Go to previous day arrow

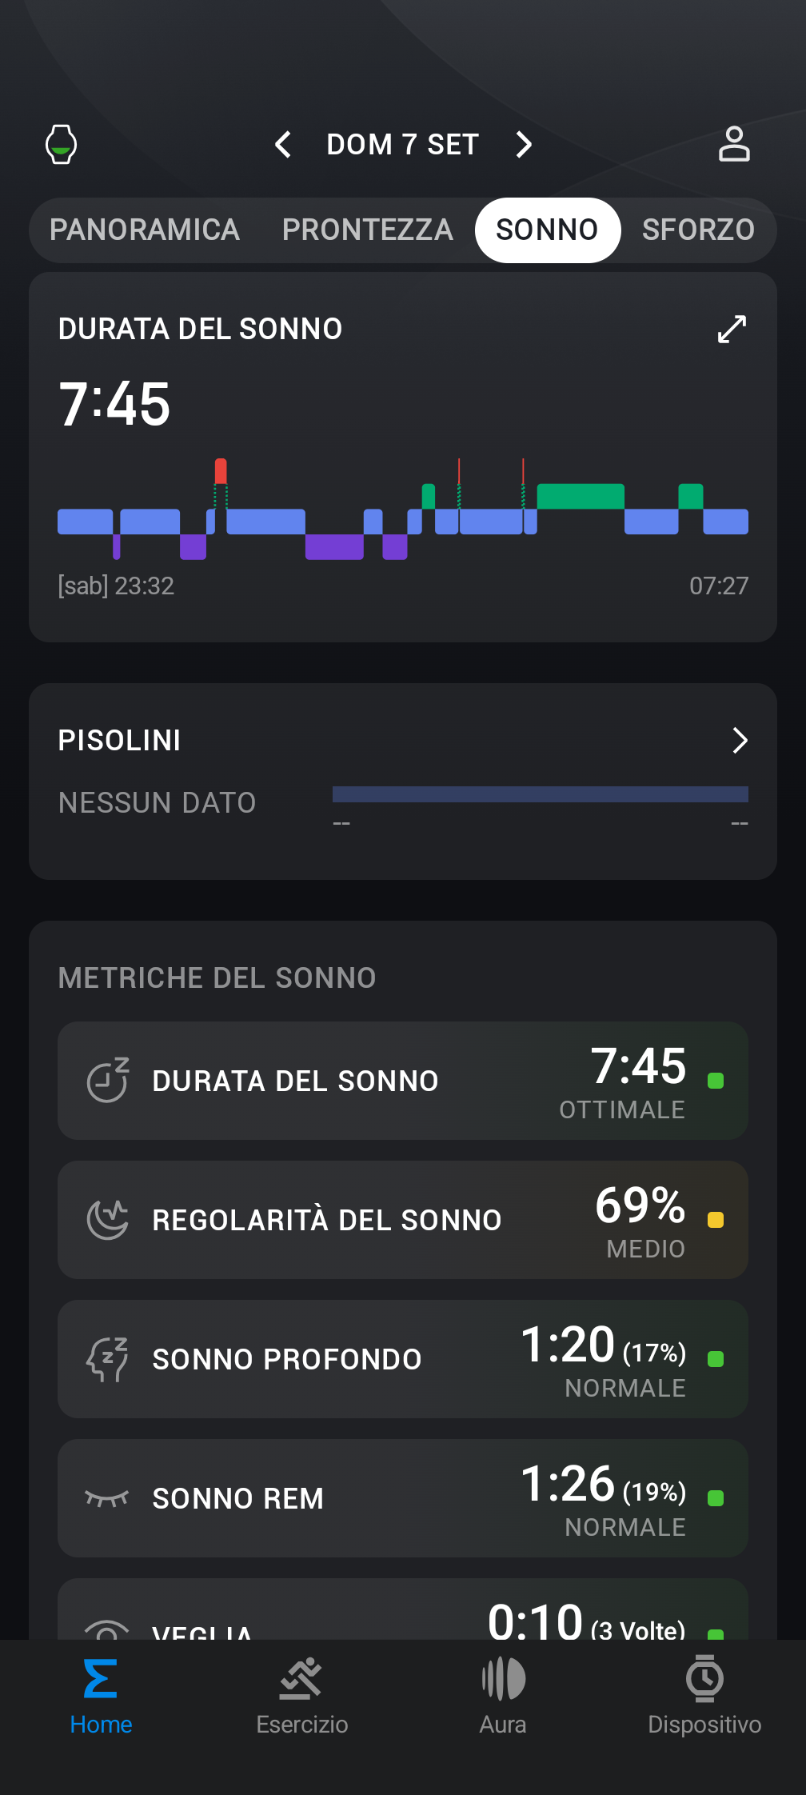283,145
